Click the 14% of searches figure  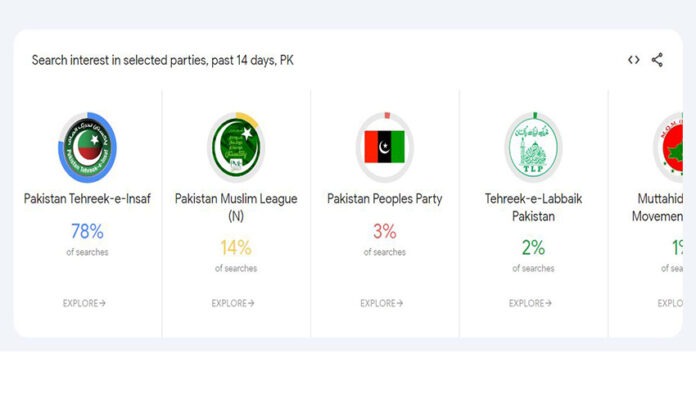click(x=236, y=248)
